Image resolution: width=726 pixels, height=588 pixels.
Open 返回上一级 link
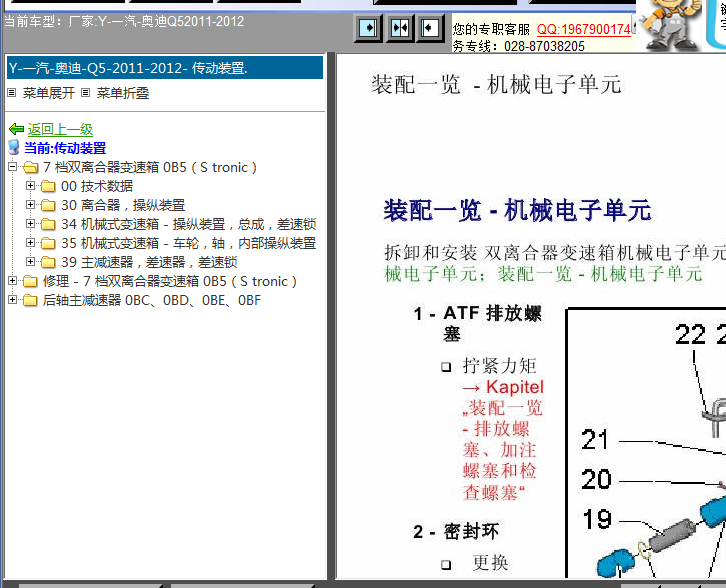click(x=60, y=129)
